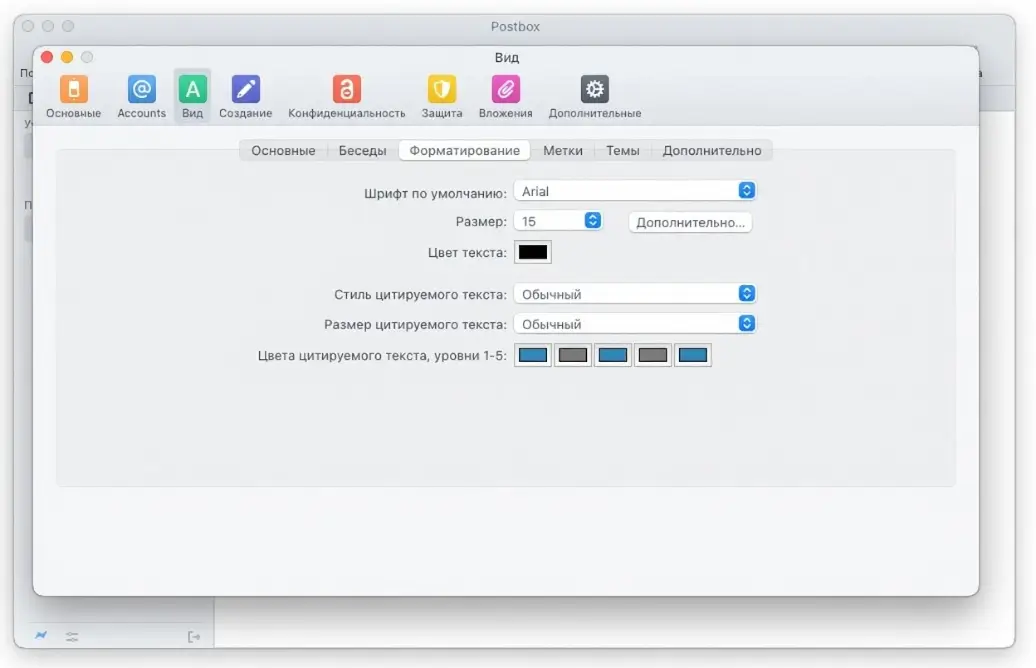Pick the level 4 quoted text color swatch
The height and width of the screenshot is (668, 1036).
653,355
